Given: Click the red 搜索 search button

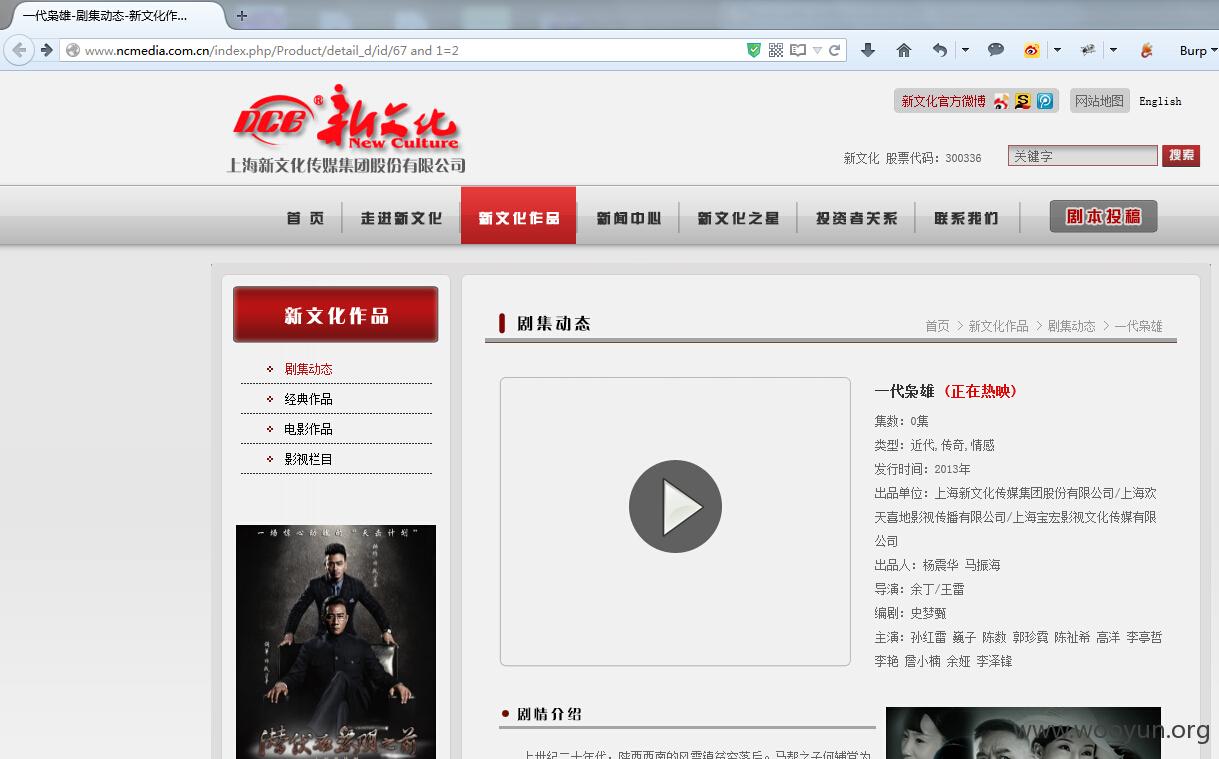Looking at the screenshot, I should (x=1181, y=156).
